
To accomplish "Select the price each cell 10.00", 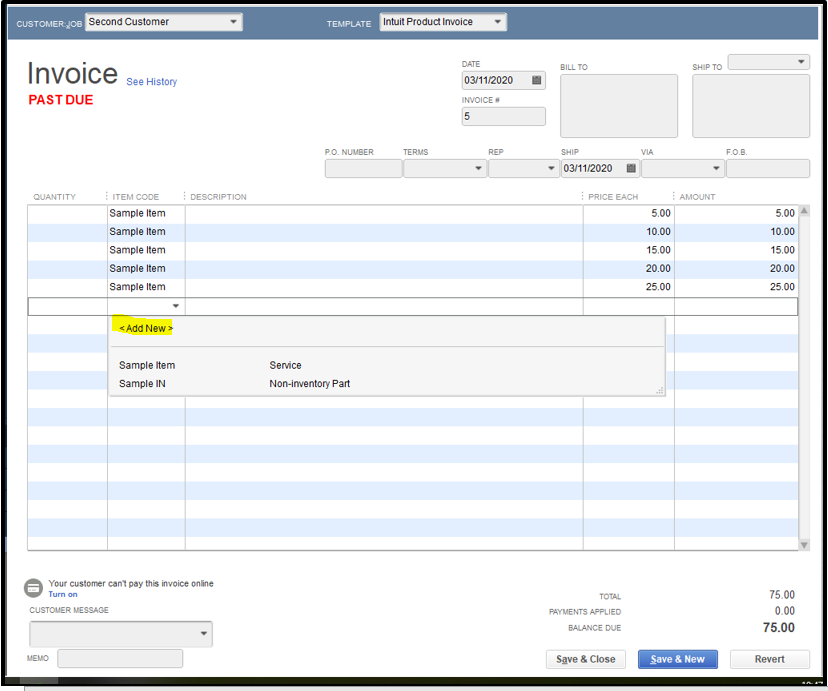I will click(x=628, y=232).
